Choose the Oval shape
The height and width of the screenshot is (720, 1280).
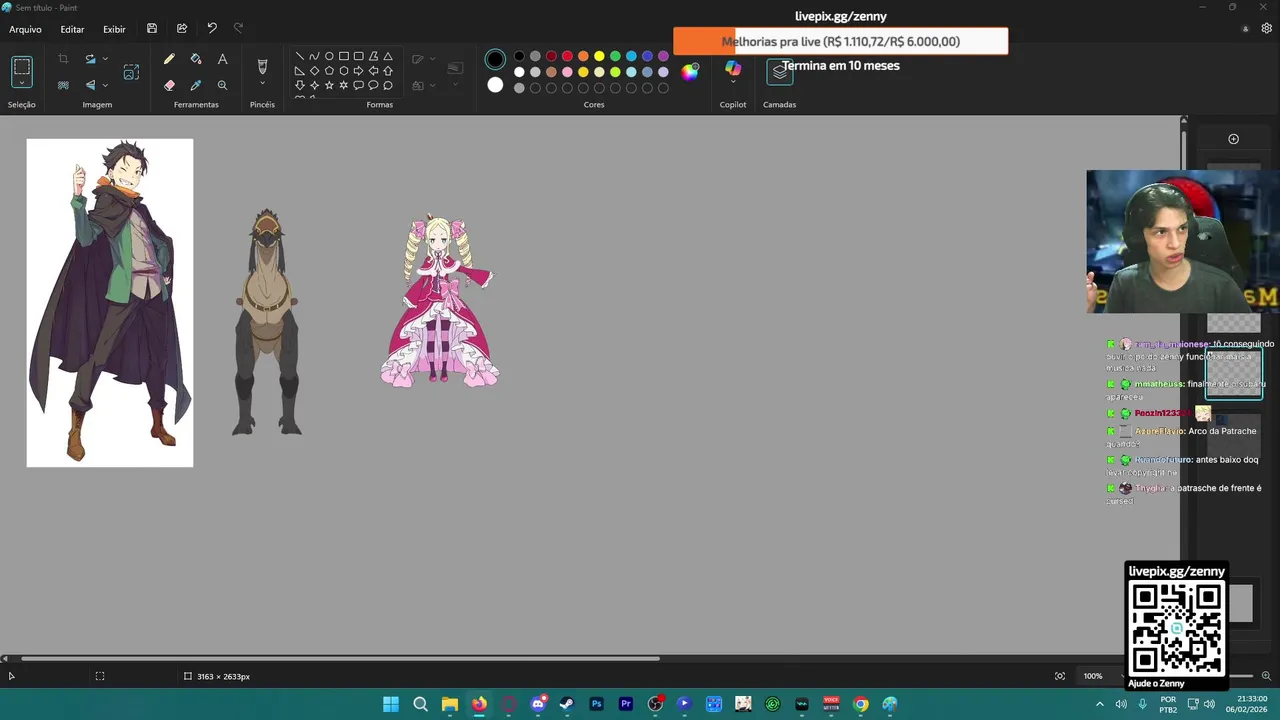point(329,56)
